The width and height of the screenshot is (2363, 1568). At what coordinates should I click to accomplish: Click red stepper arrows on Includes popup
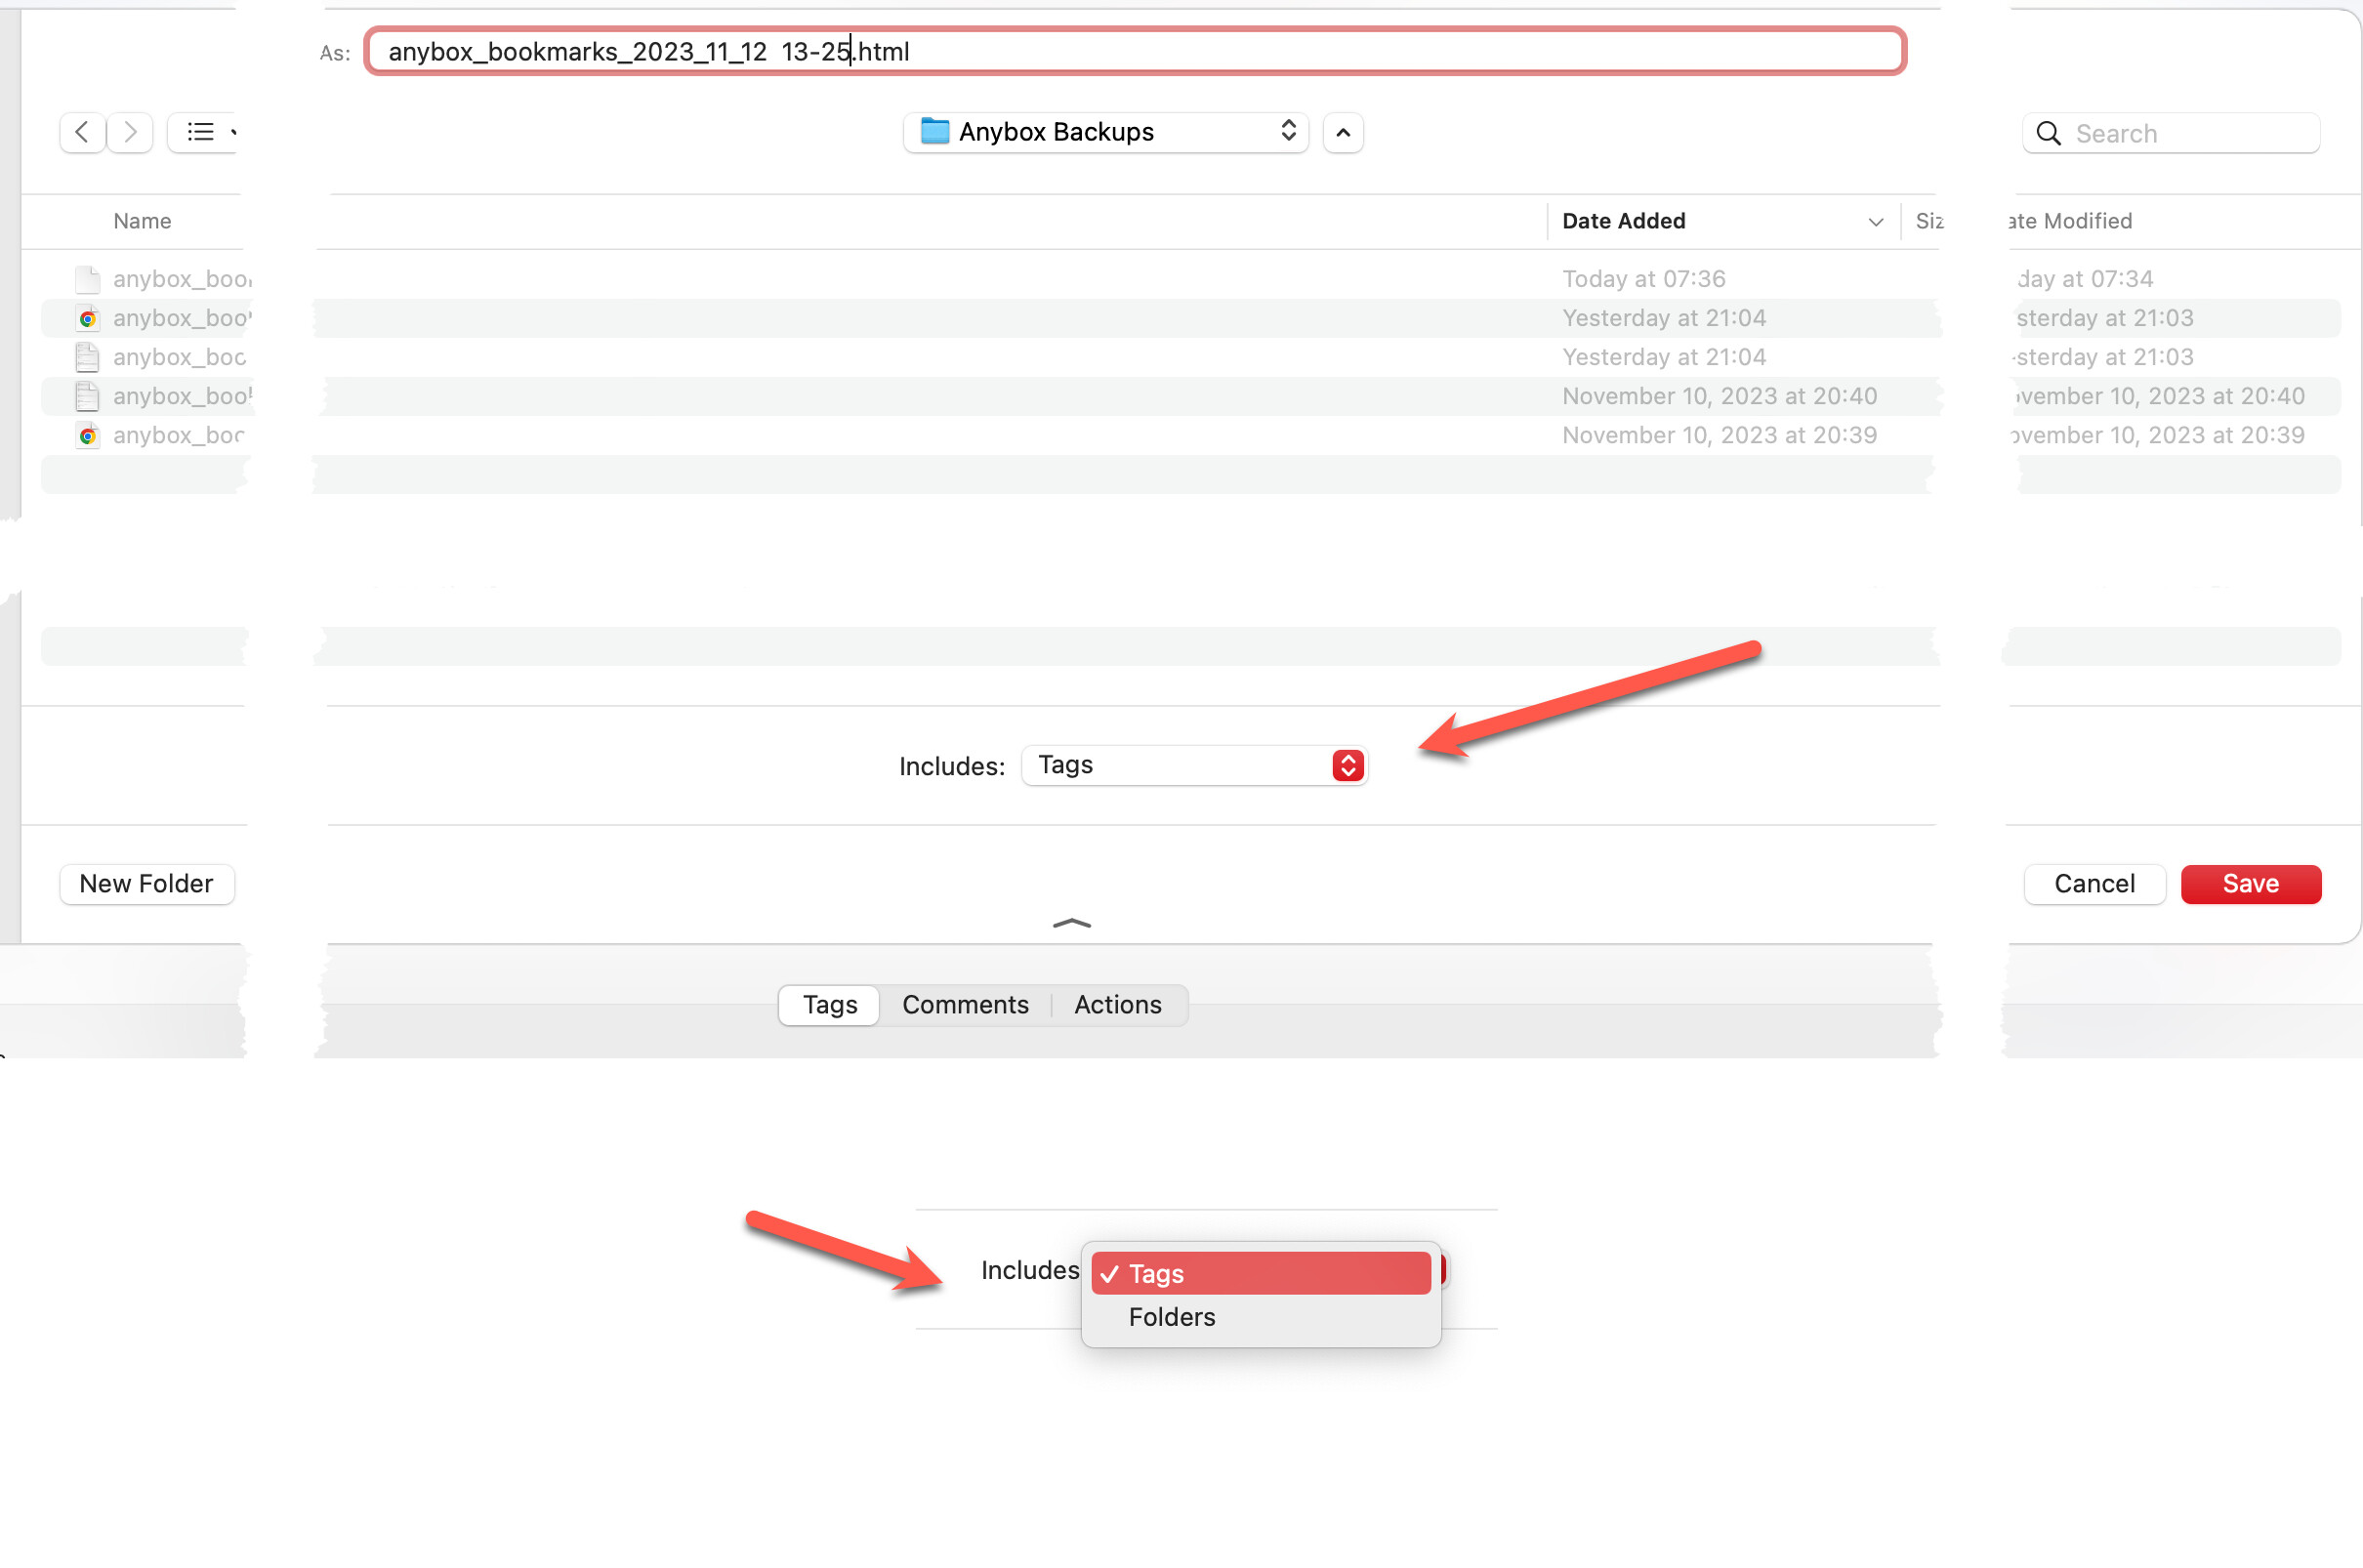[x=1348, y=765]
